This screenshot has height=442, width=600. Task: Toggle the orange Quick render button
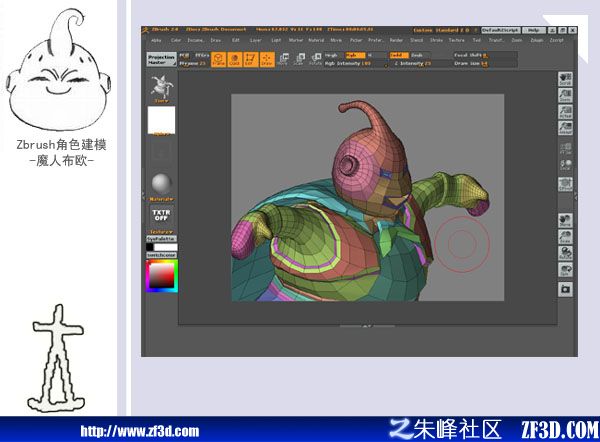point(235,59)
